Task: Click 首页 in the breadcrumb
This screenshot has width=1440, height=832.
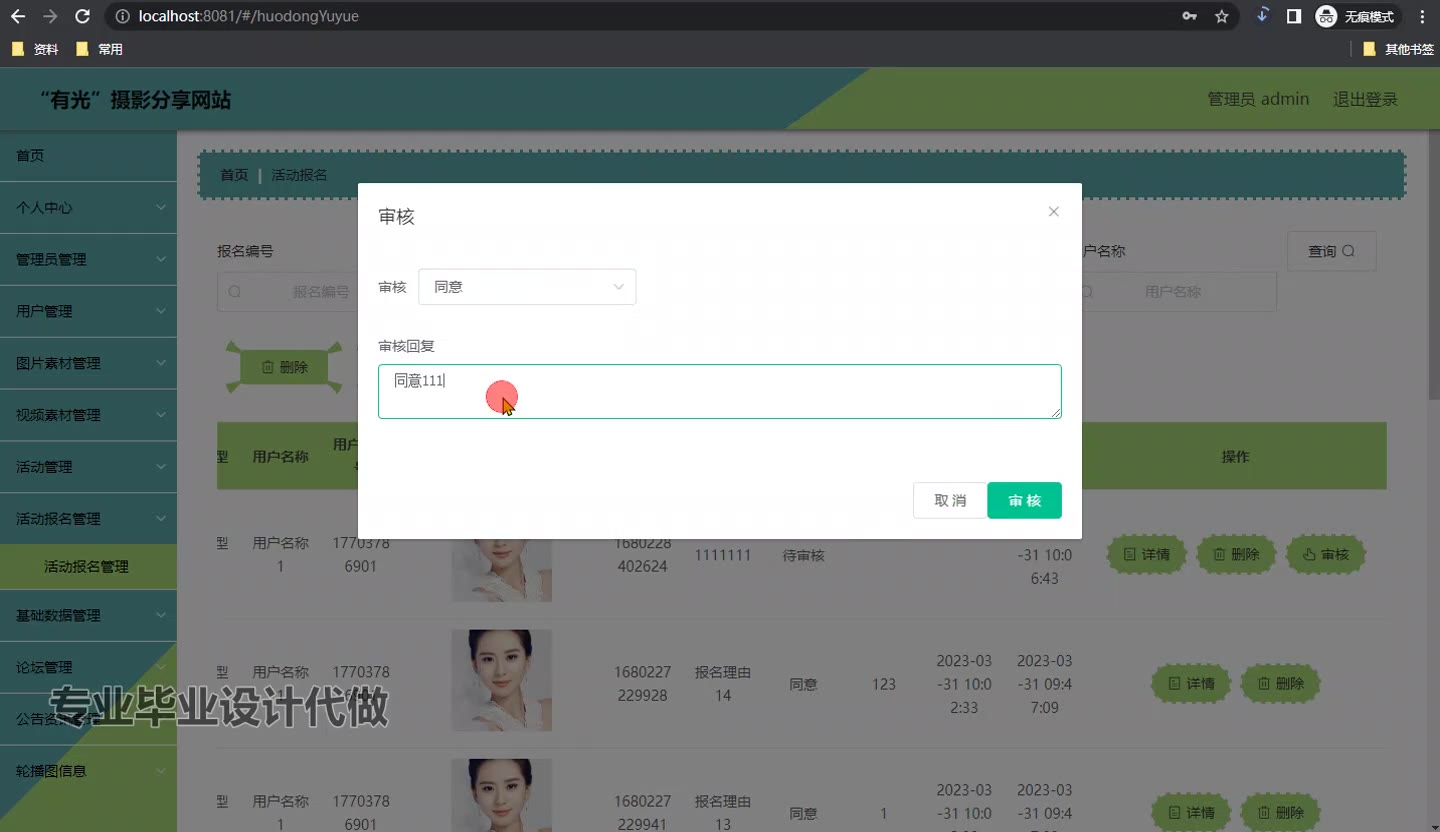Action: pyautogui.click(x=234, y=175)
